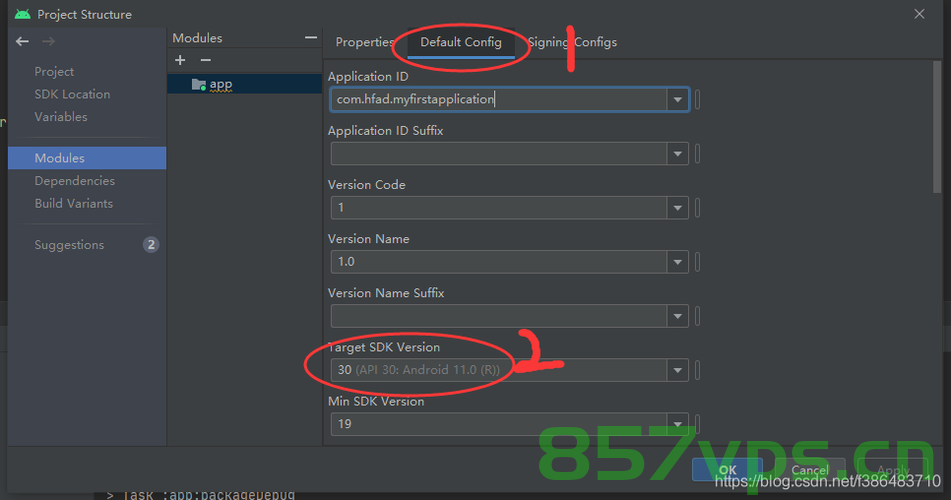
Task: Expand the Min SDK Version dropdown arrow
Action: (677, 424)
